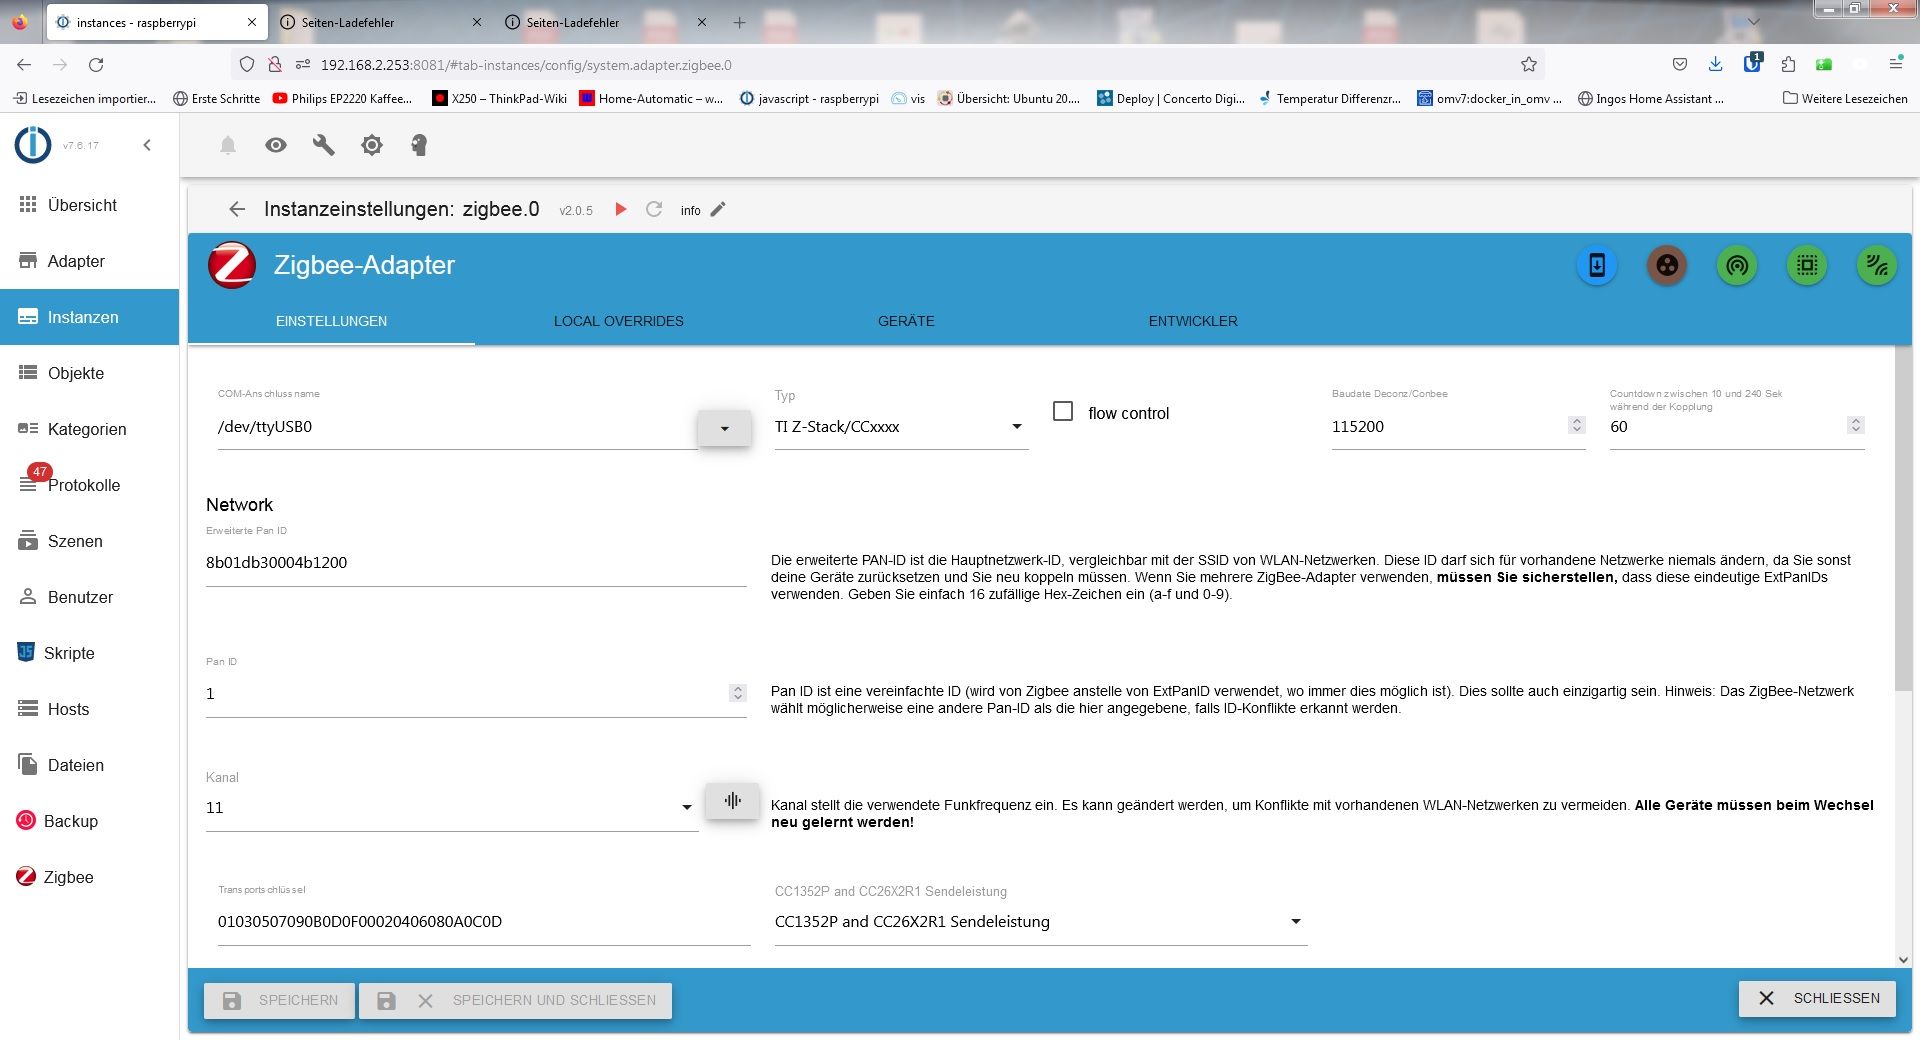
Task: Edit log level pencil icon
Action: (x=718, y=209)
